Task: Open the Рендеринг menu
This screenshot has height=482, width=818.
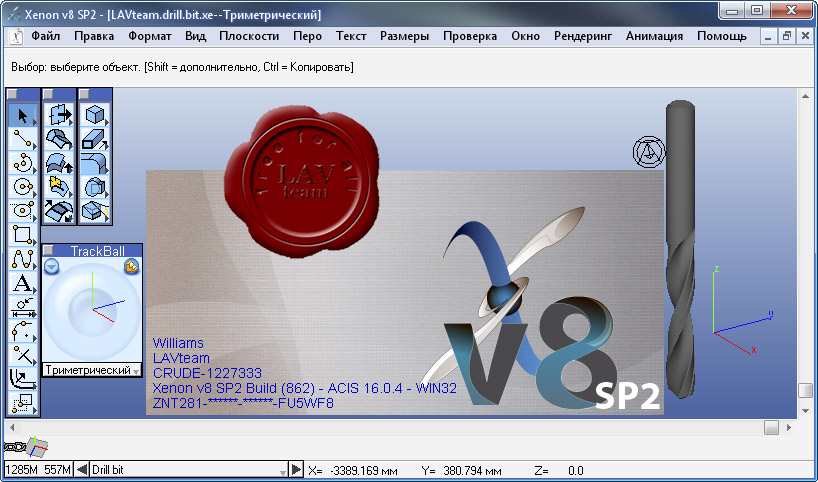Action: (x=583, y=37)
